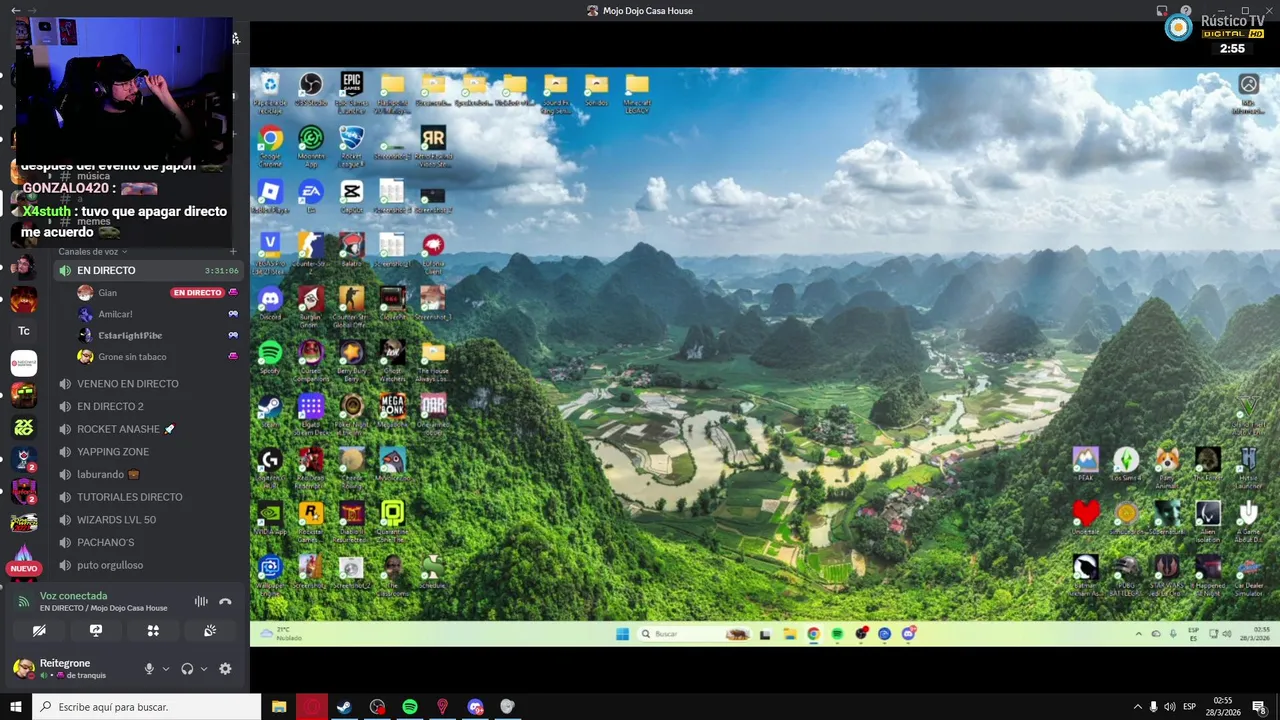This screenshot has width=1280, height=720.
Task: Open the Windows Start menu
Action: click(16, 707)
